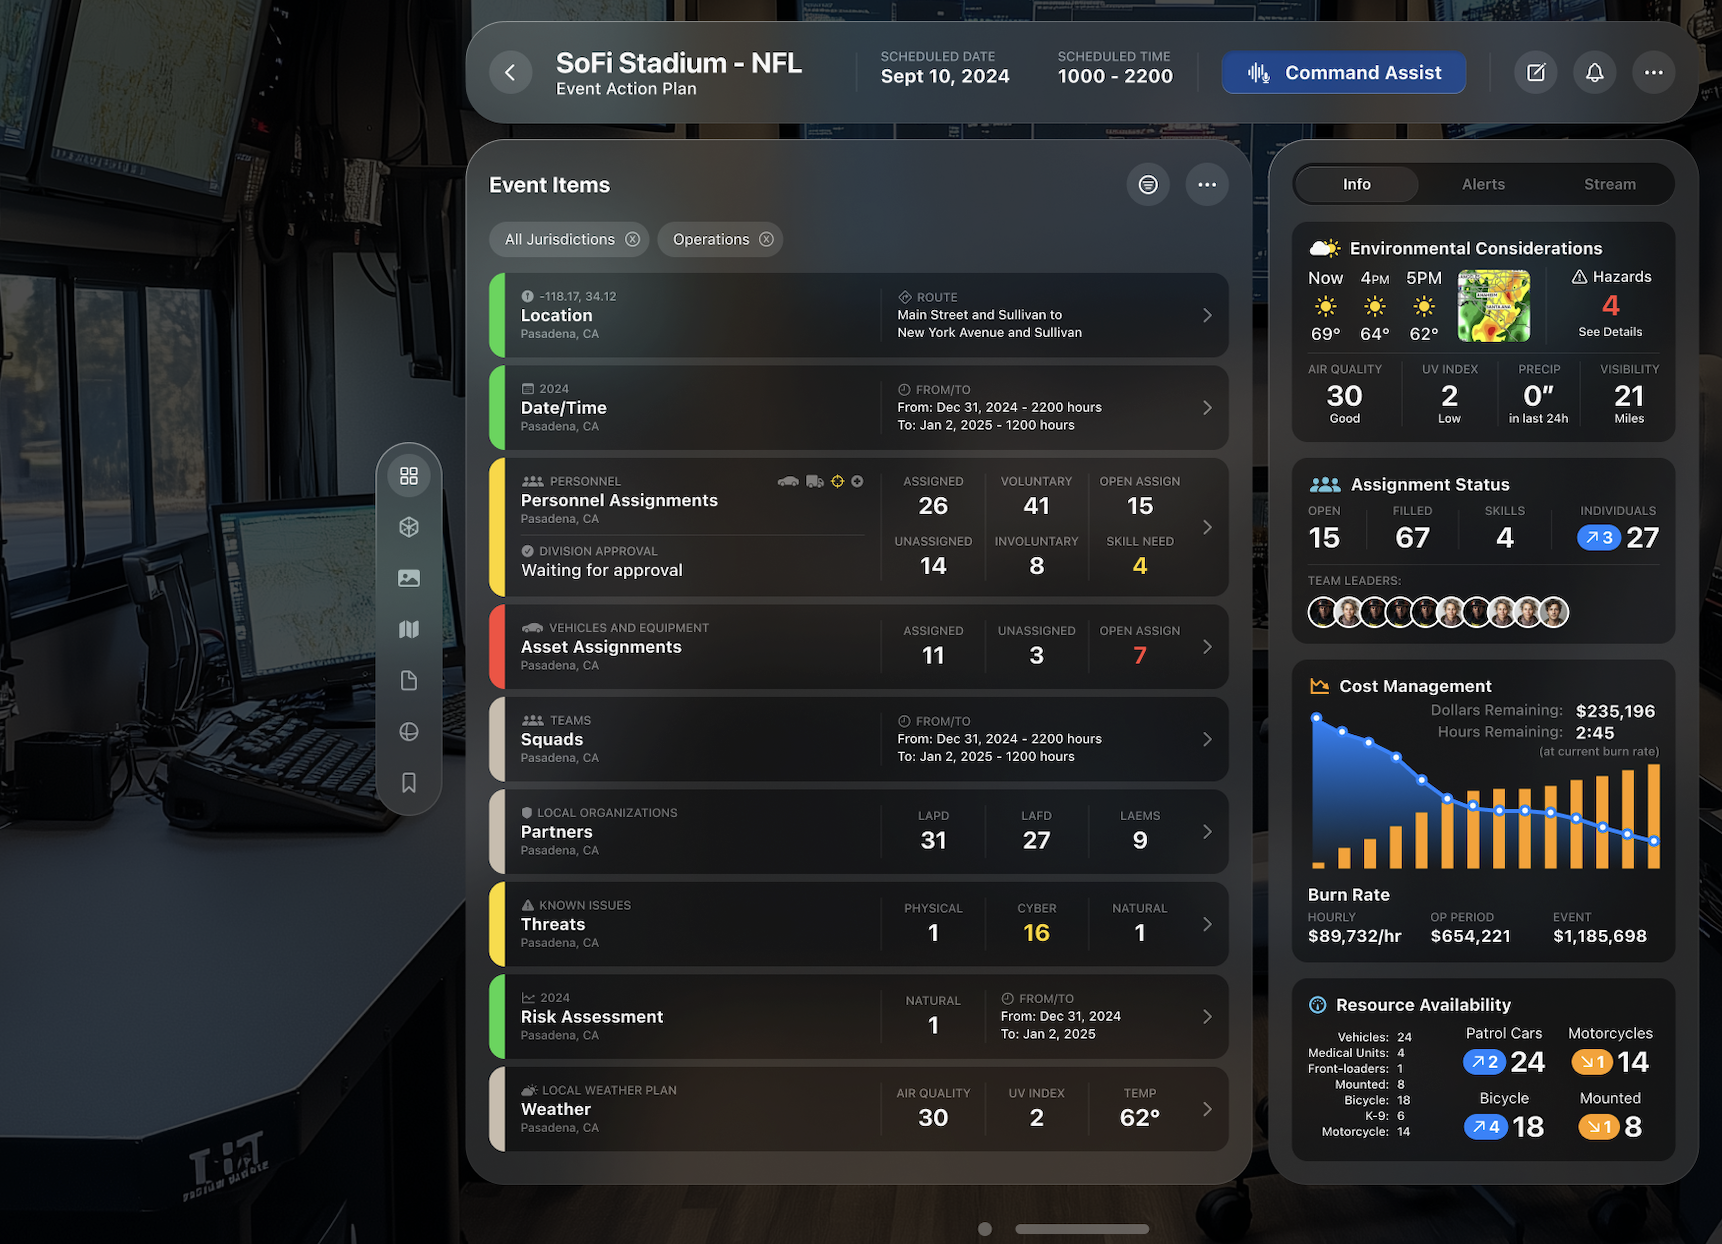Viewport: 1722px width, 1244px height.
Task: Open the edit note icon in header
Action: coord(1536,73)
